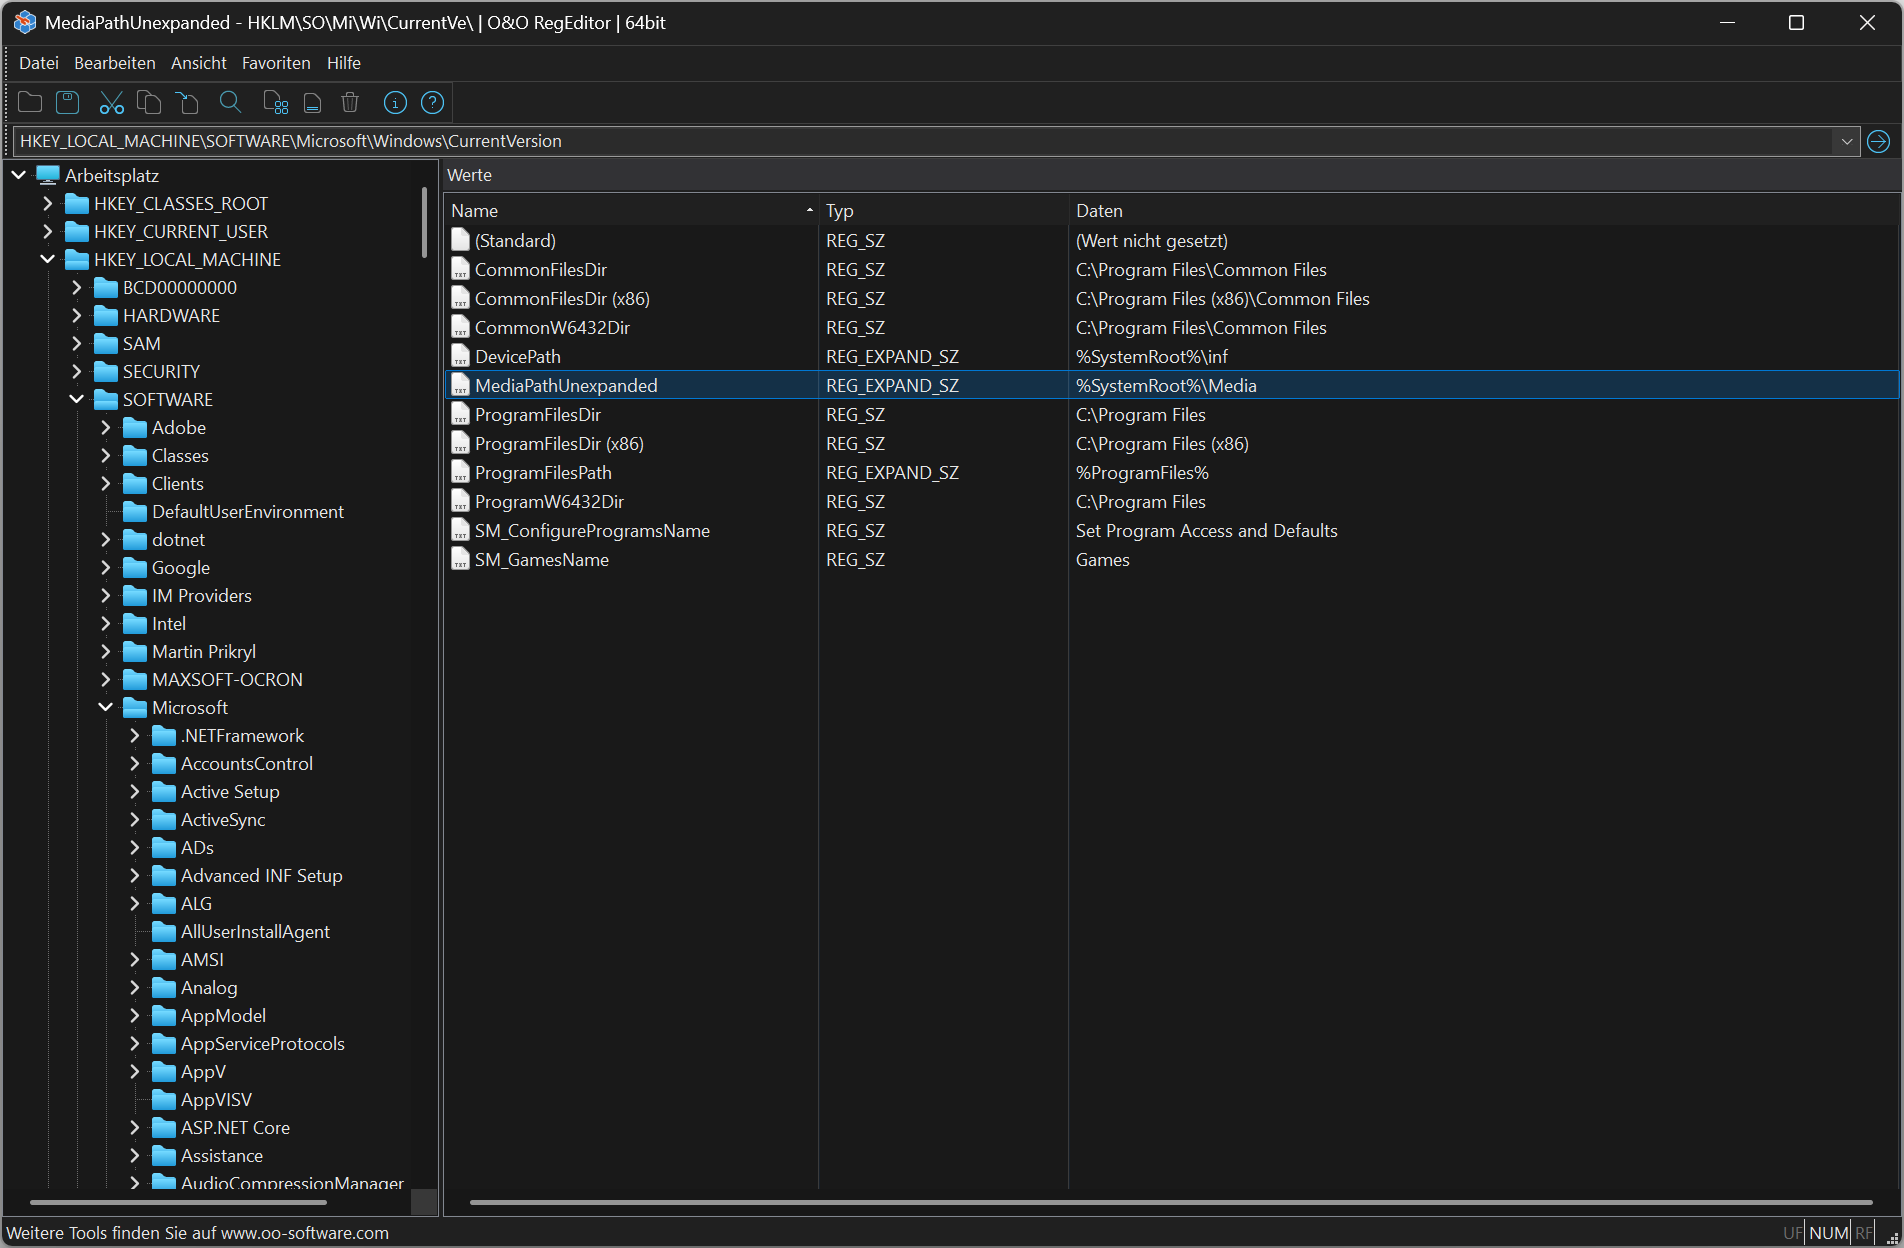Expand the HARDWARE key
This screenshot has width=1904, height=1248.
pos(77,315)
